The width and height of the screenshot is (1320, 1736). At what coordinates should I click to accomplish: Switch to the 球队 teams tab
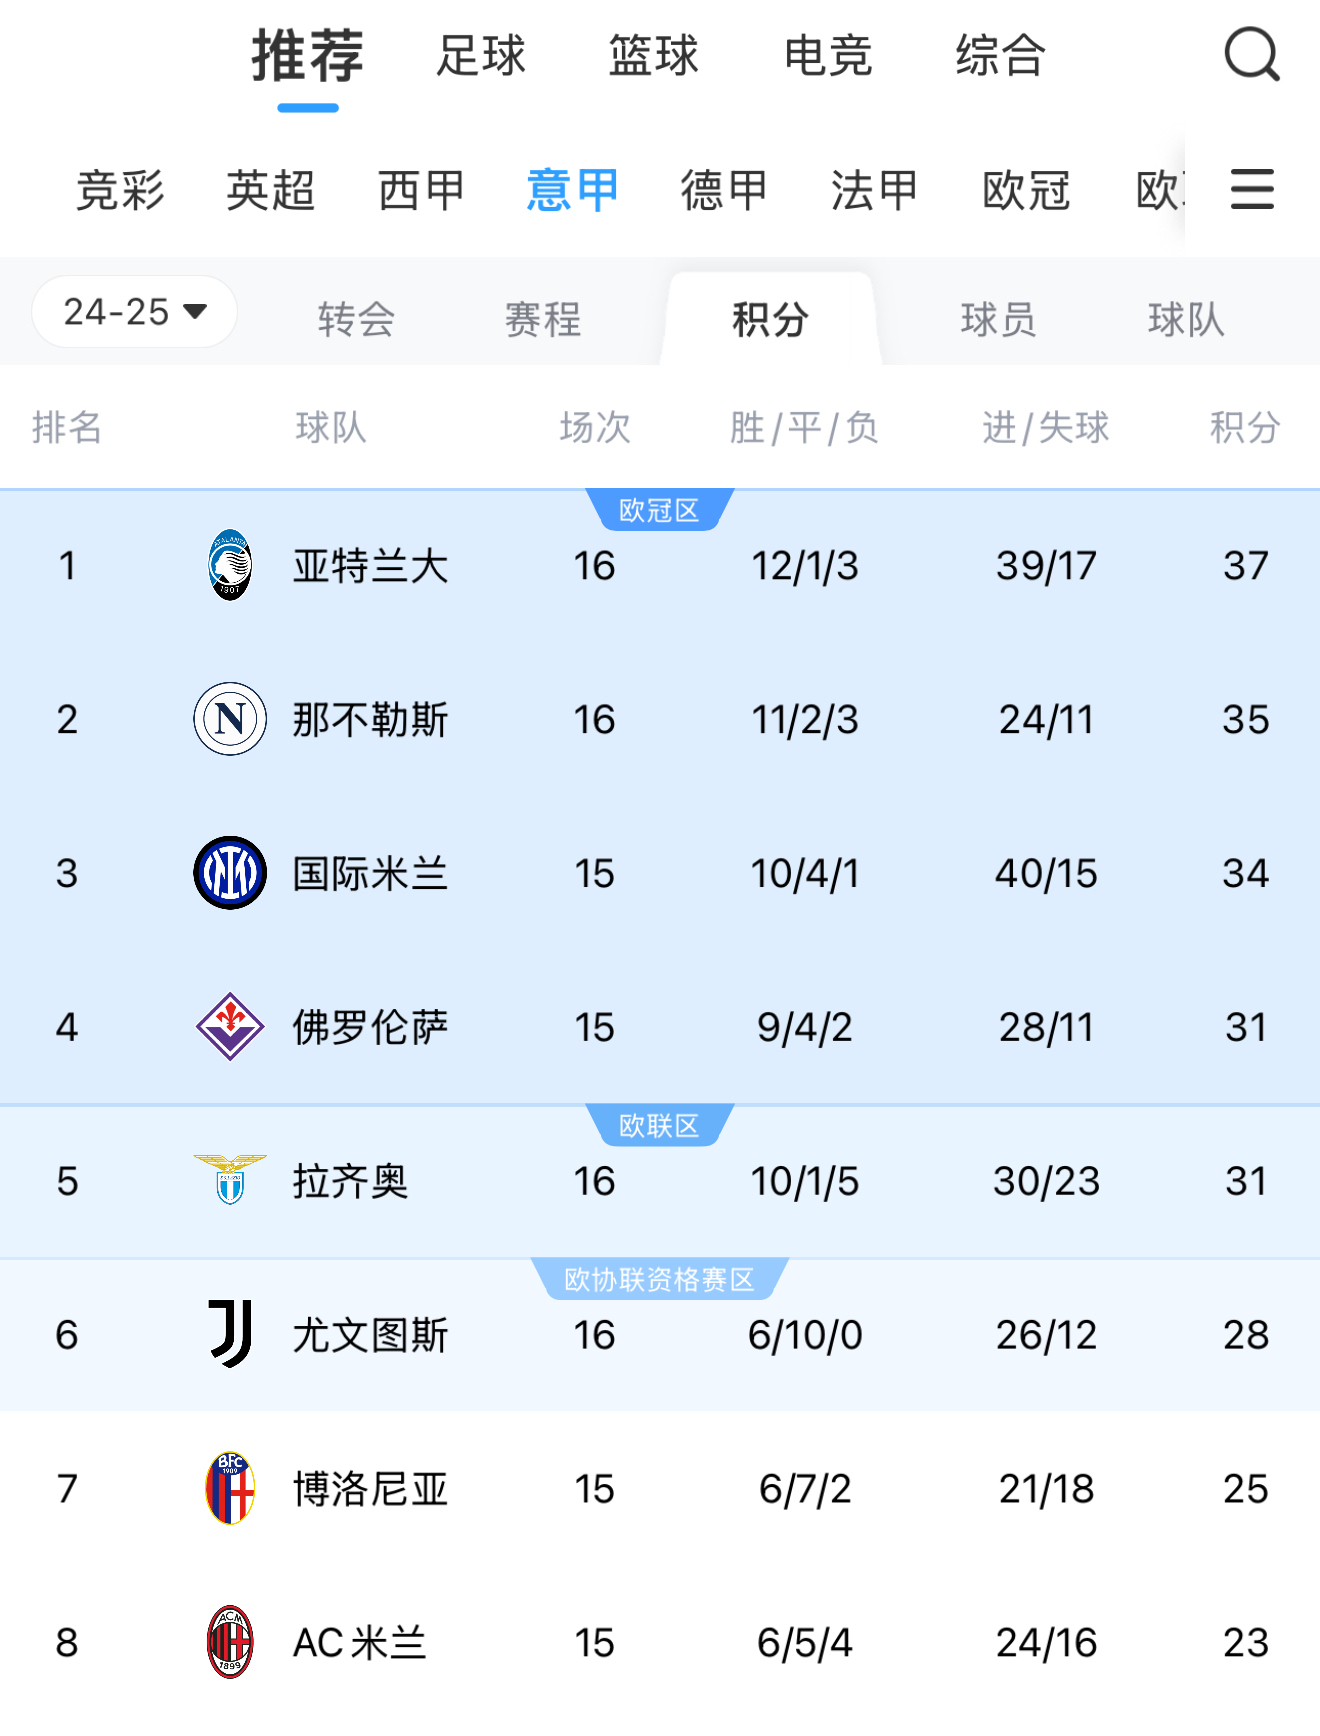pyautogui.click(x=1185, y=320)
